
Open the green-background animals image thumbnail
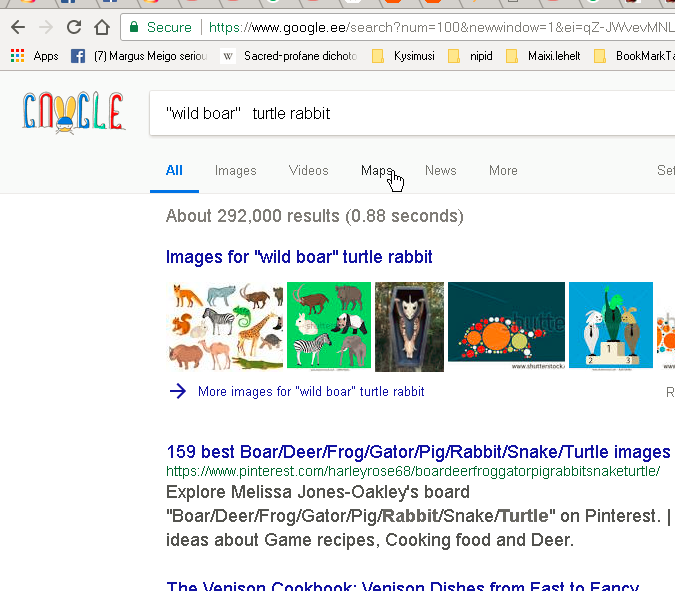(x=329, y=326)
